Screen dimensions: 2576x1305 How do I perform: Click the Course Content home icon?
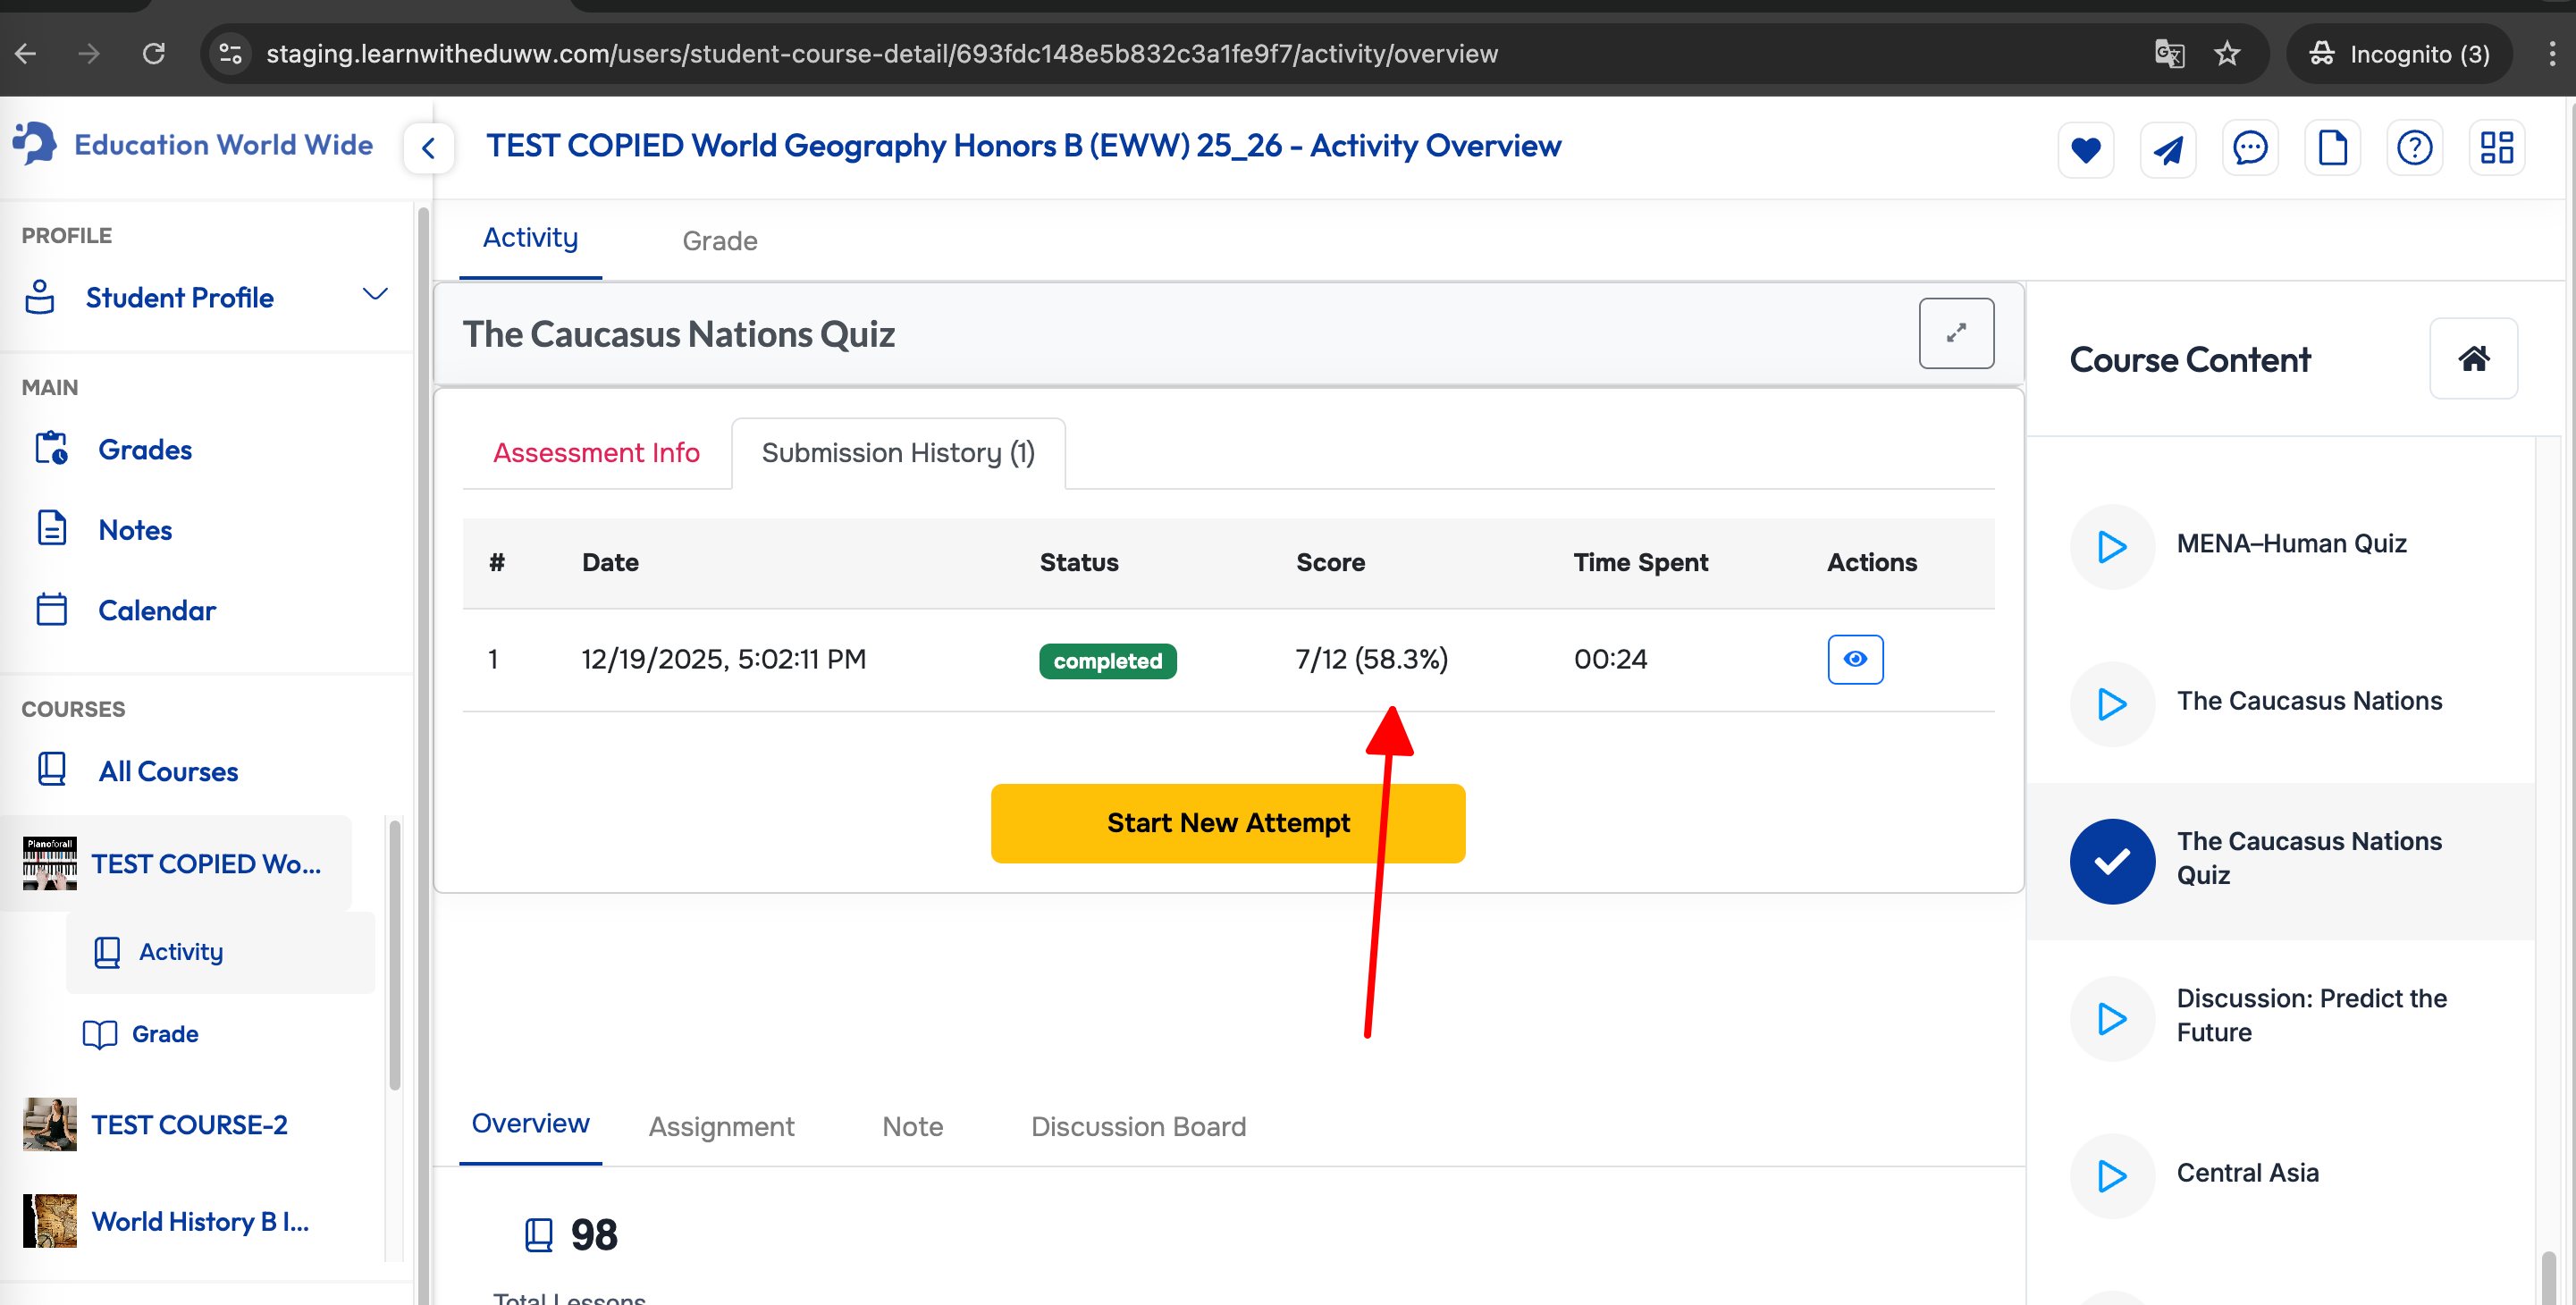pyautogui.click(x=2473, y=359)
